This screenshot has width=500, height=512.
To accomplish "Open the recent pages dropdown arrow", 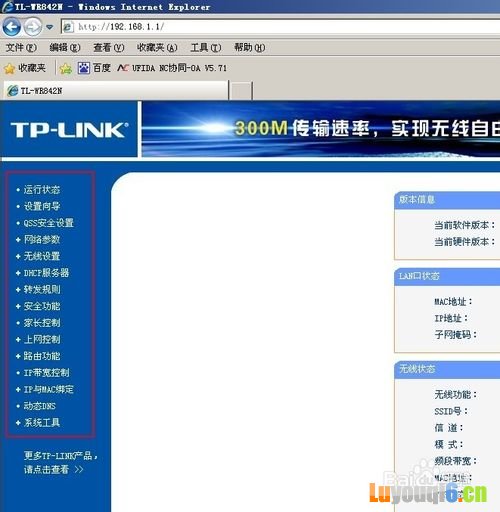I will pos(50,27).
